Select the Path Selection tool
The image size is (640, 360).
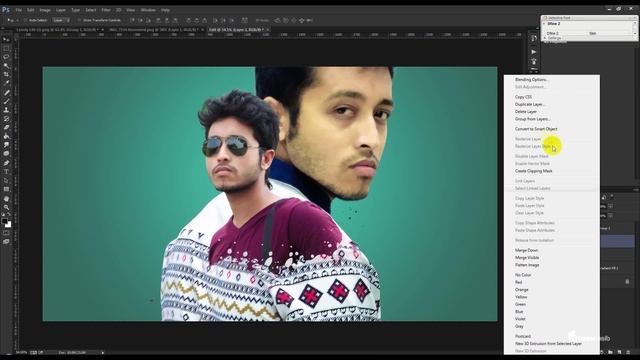pos(6,180)
